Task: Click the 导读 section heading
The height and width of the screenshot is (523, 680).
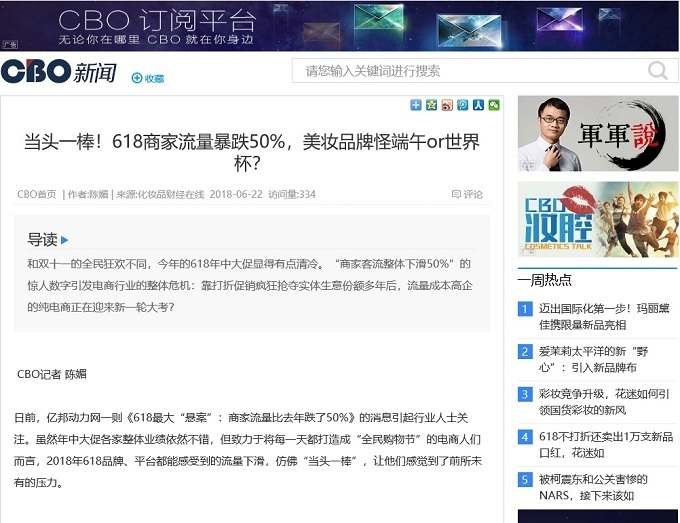Action: pos(42,239)
